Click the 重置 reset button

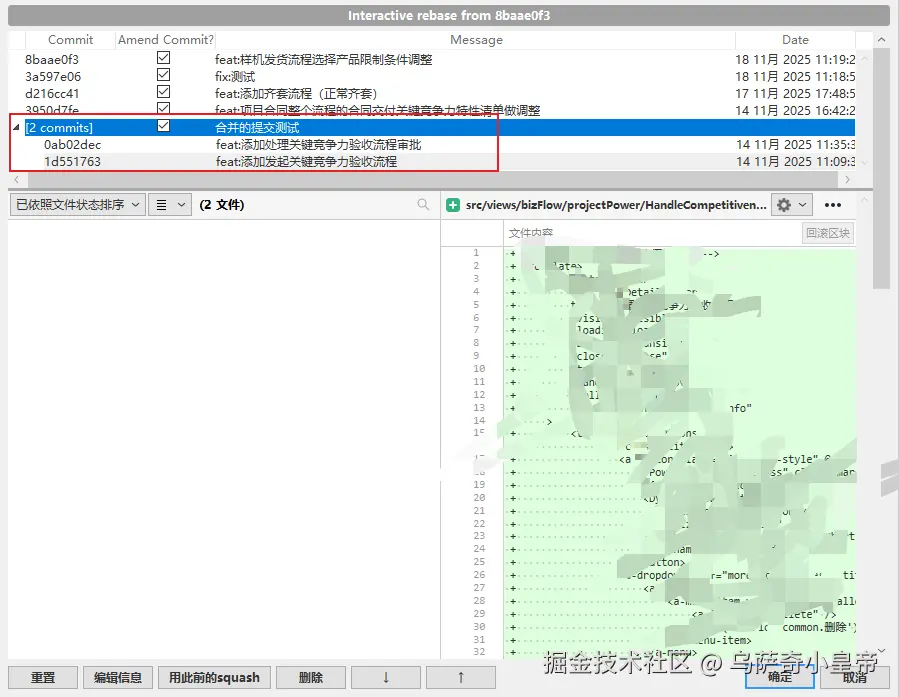coord(43,677)
